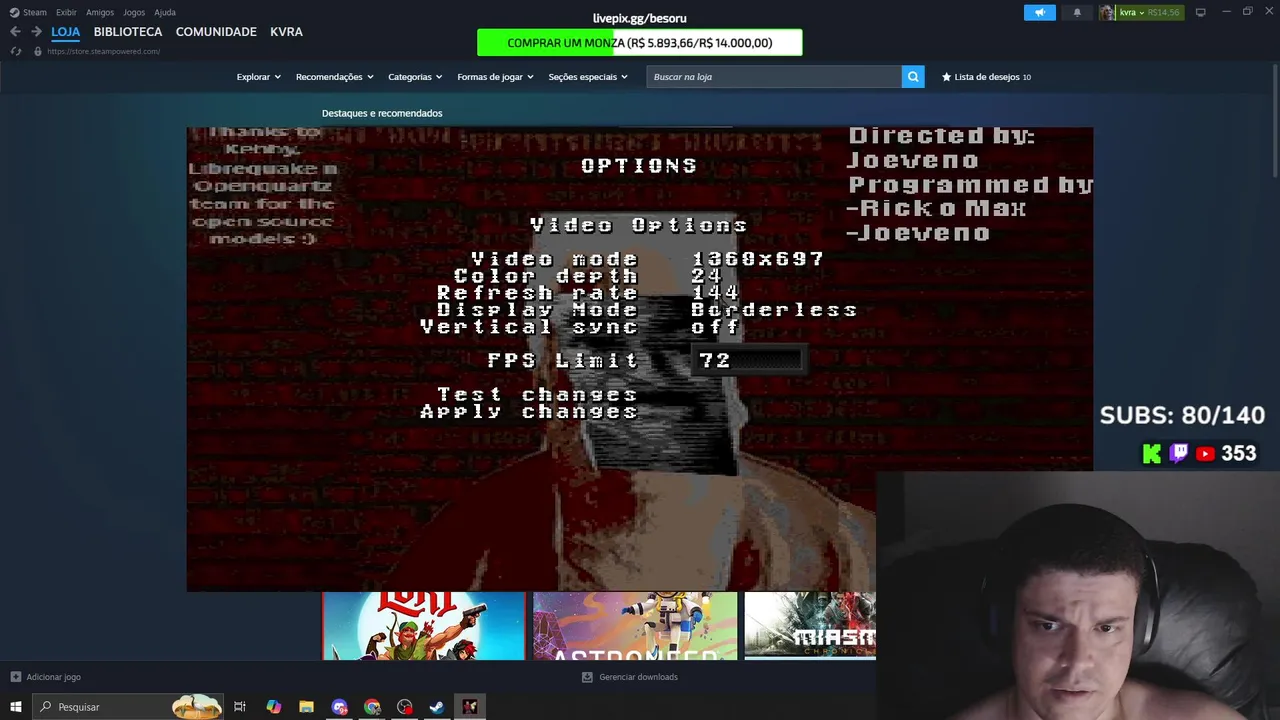
Task: Switch to Steam on the taskbar
Action: click(437, 707)
